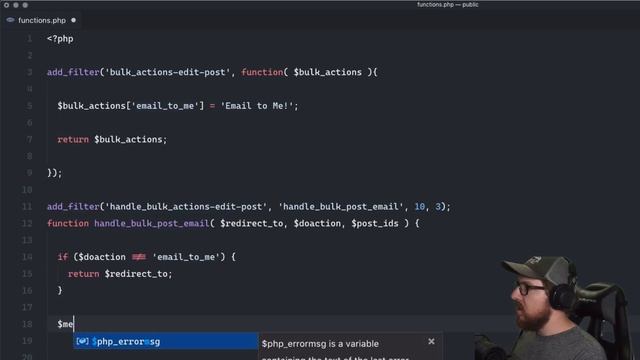
Task: Choose the $php_errormsg autocomplete suggestion
Action: point(166,341)
